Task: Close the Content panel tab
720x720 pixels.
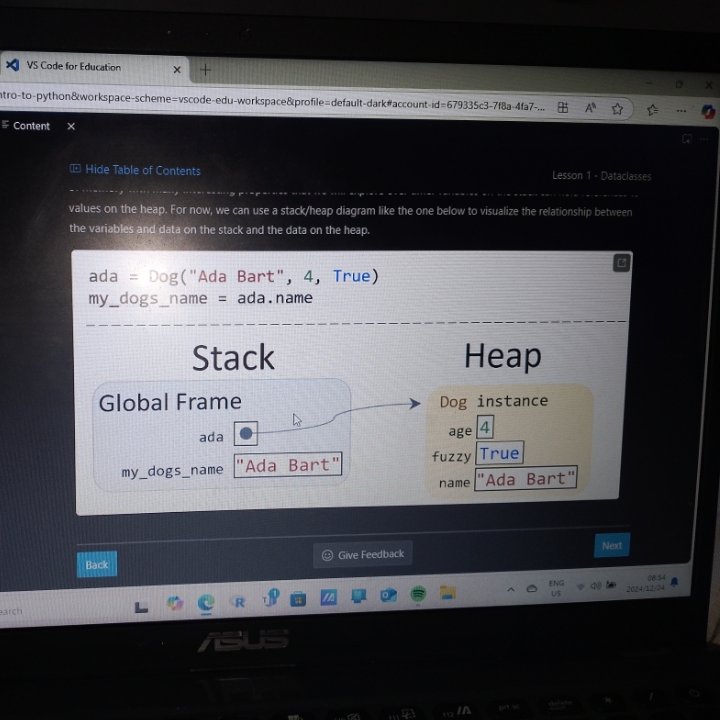Action: (71, 126)
